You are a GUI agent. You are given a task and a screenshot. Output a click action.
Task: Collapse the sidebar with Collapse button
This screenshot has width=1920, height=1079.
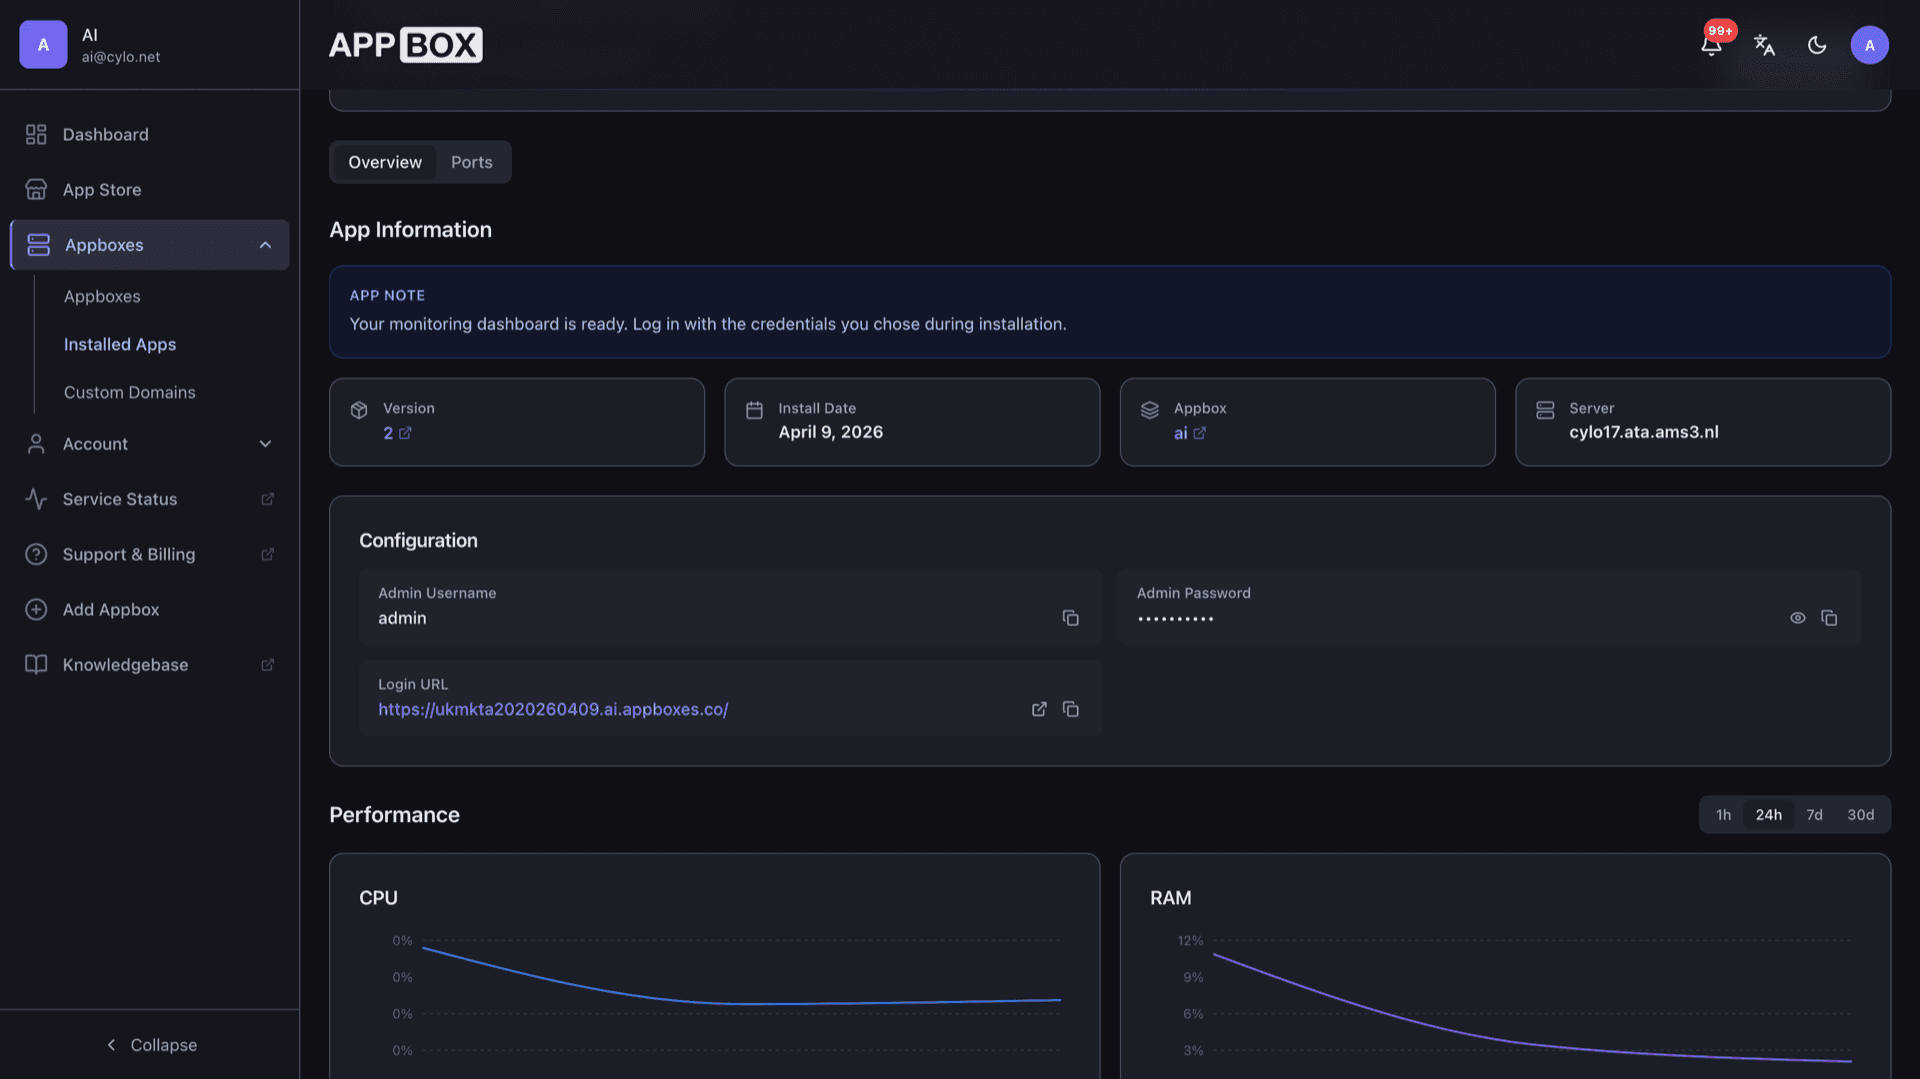click(x=151, y=1044)
